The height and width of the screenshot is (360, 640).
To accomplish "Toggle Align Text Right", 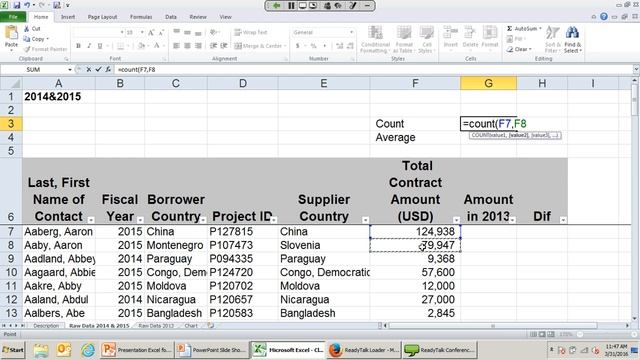I will pos(198,46).
